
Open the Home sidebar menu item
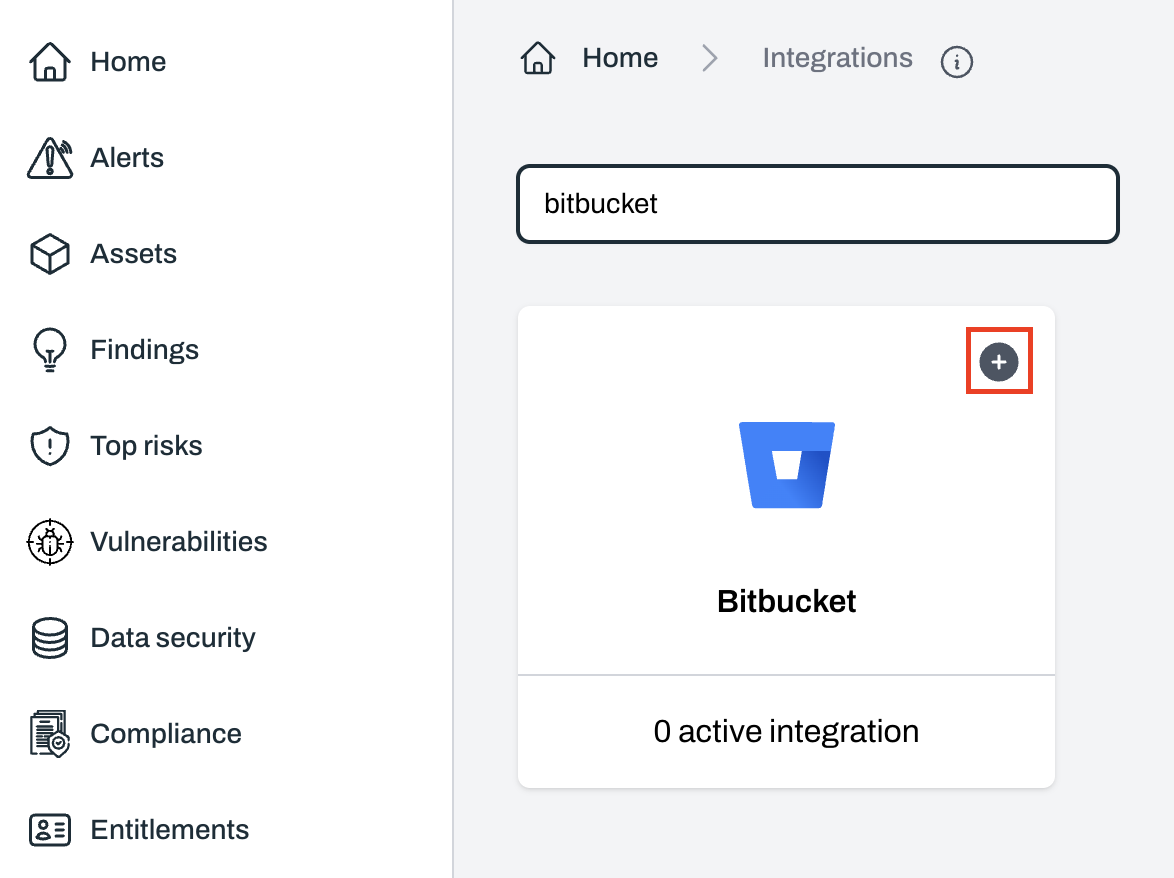click(128, 61)
